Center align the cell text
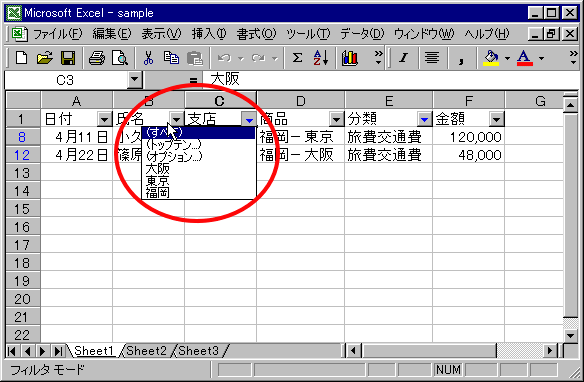584x382 pixels. click(432, 58)
